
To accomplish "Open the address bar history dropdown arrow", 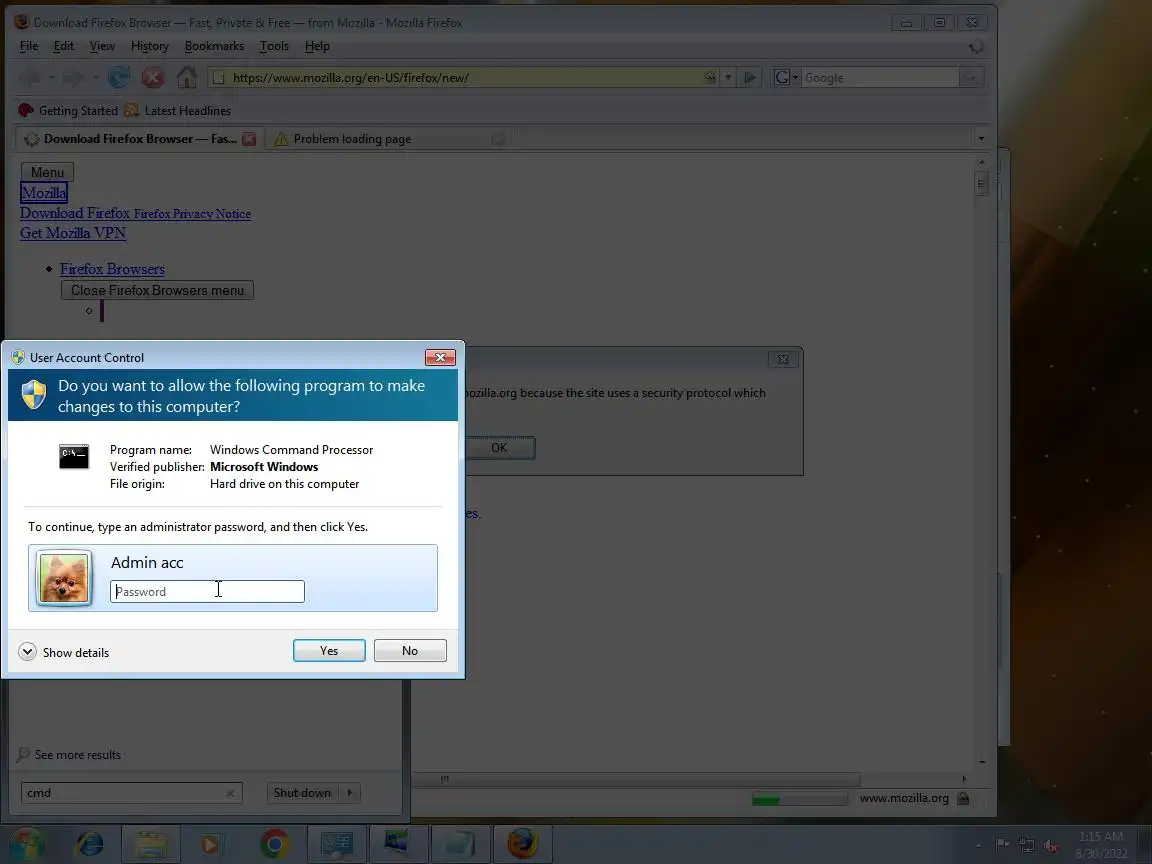I will 727,77.
